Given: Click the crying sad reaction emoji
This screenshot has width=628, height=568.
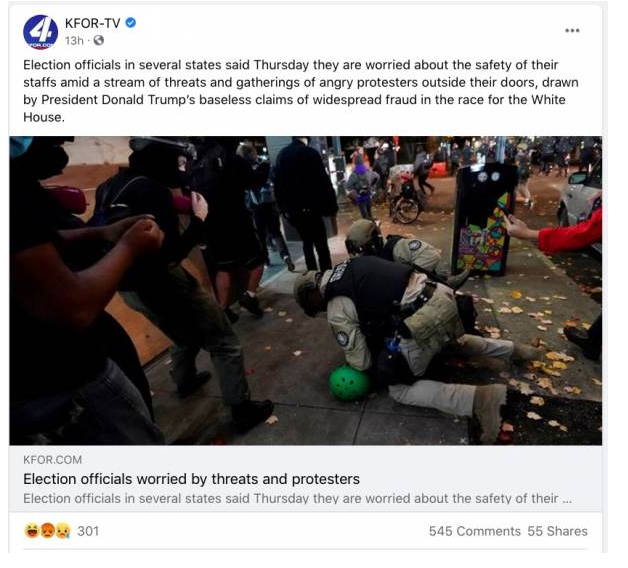Looking at the screenshot, I should tap(63, 531).
